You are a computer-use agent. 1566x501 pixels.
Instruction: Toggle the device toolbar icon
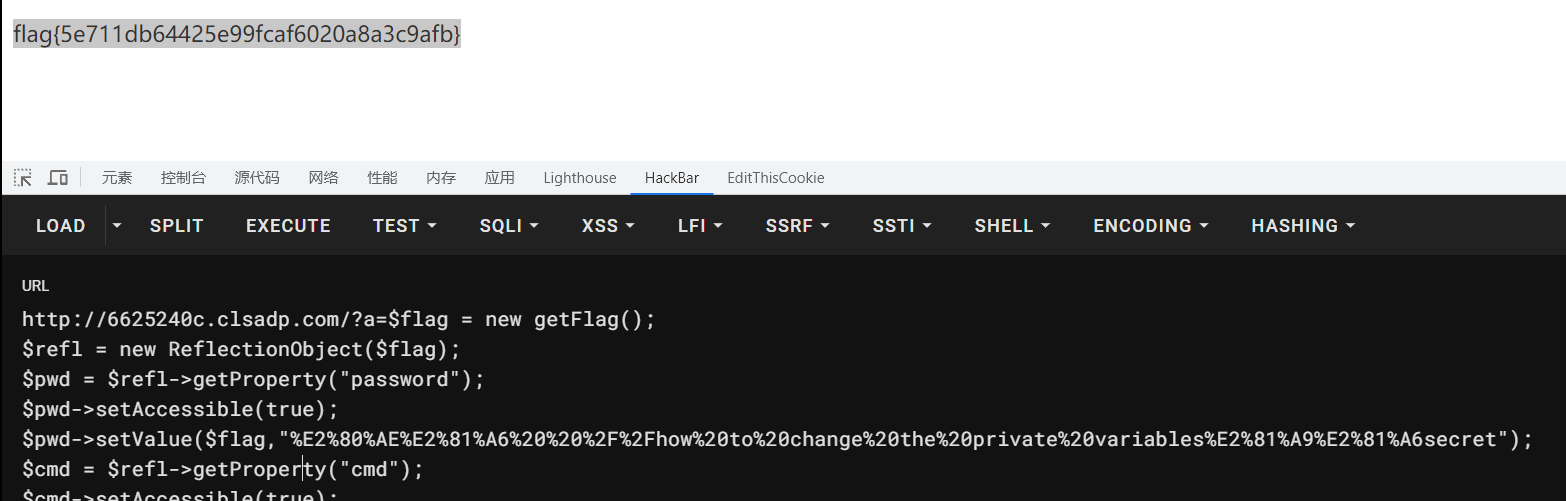click(x=58, y=178)
